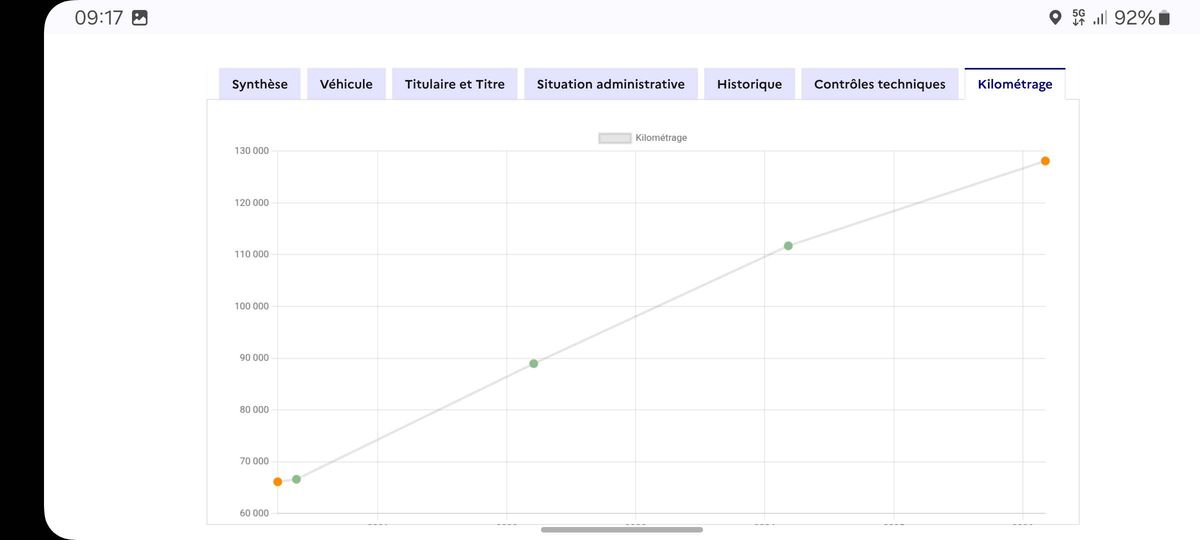
Task: Go to the Historique tab
Action: pos(750,84)
